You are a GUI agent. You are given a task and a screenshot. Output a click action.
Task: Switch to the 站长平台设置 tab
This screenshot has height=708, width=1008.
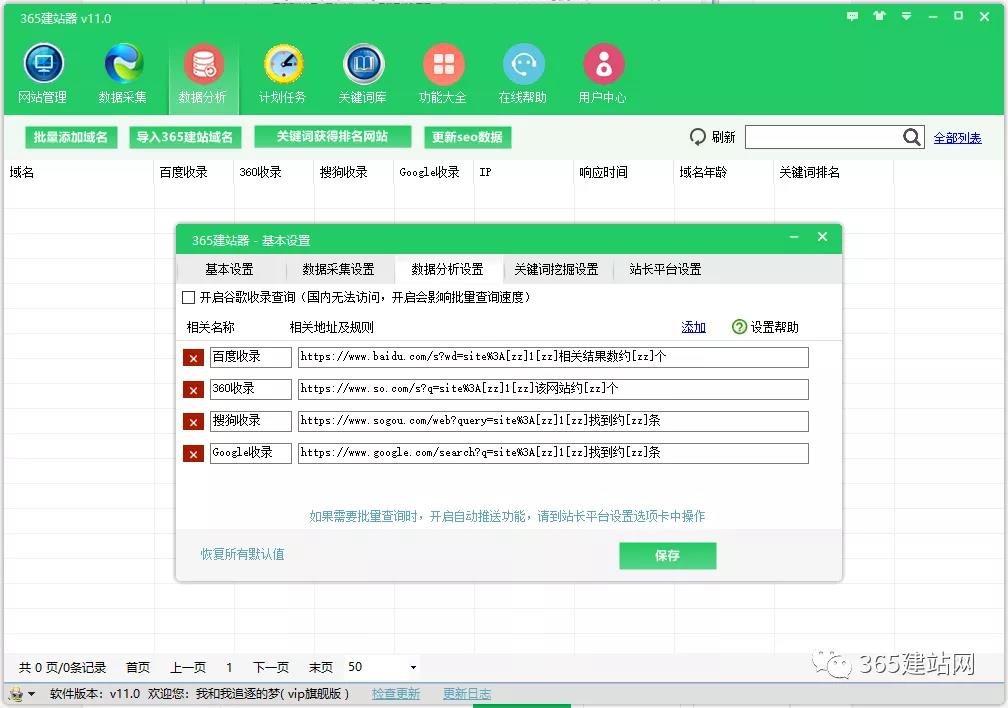coord(666,269)
